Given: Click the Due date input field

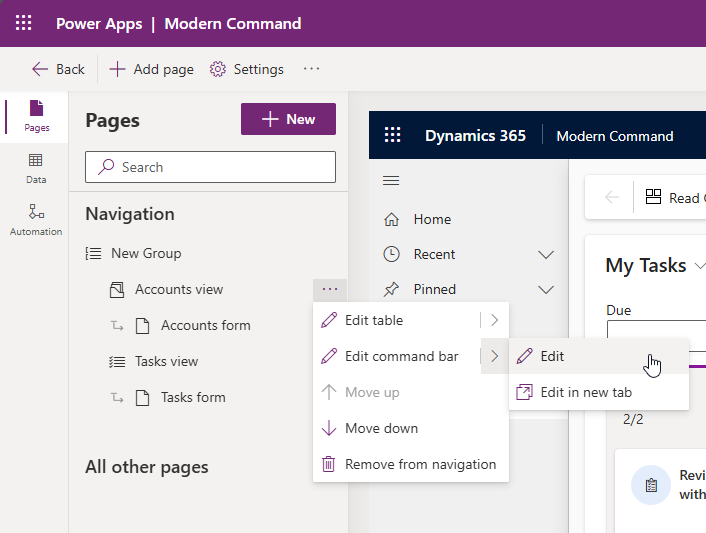Looking at the screenshot, I should coord(656,329).
